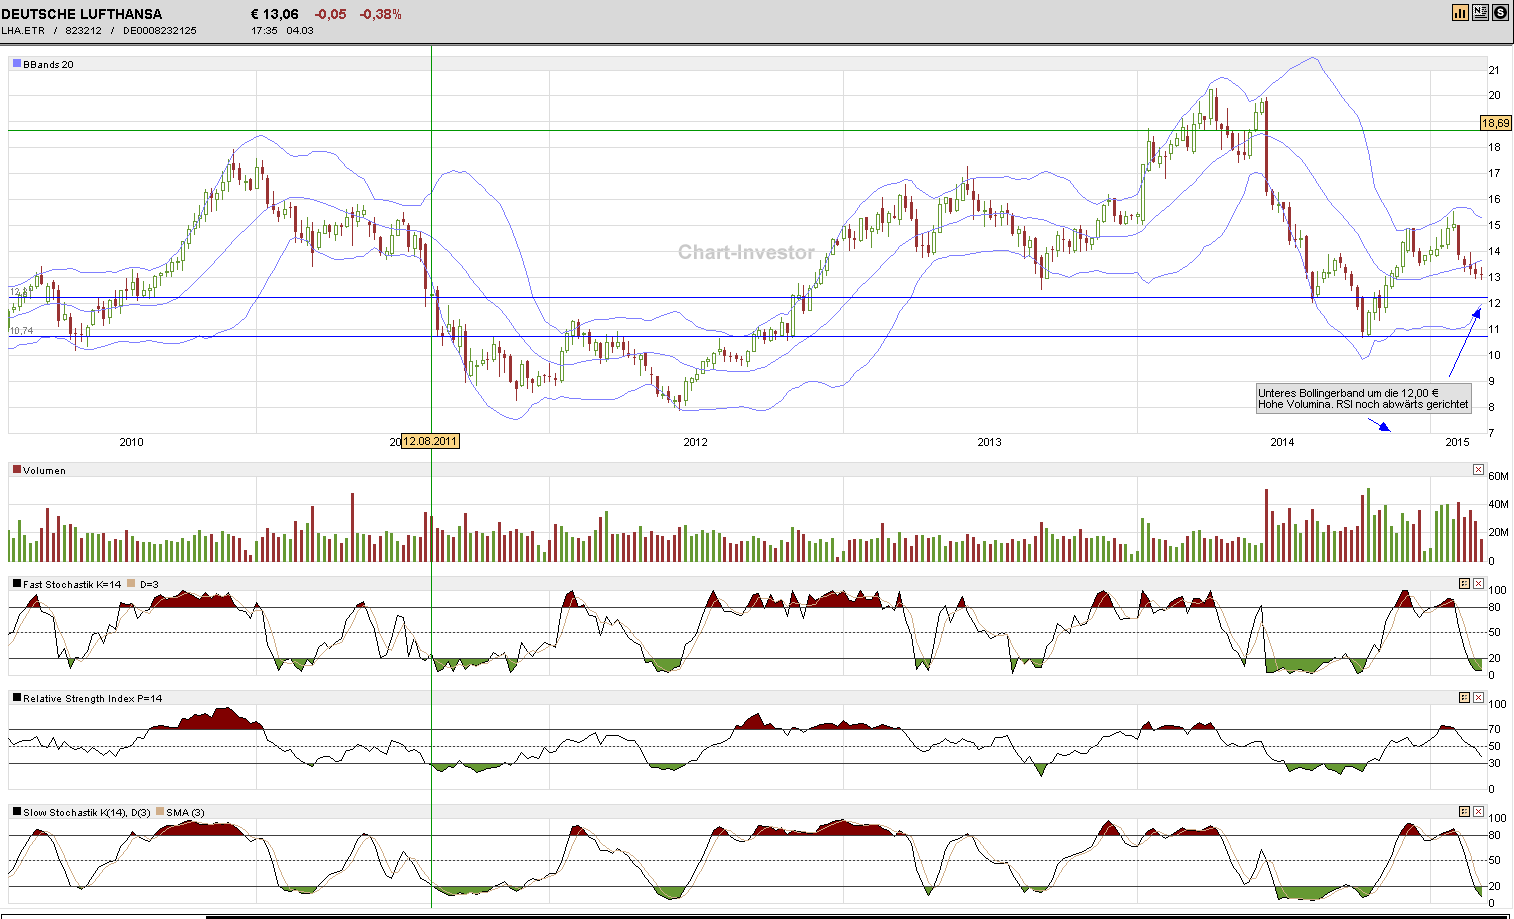Click the current price € 13,06
The image size is (1514, 919).
275,14
